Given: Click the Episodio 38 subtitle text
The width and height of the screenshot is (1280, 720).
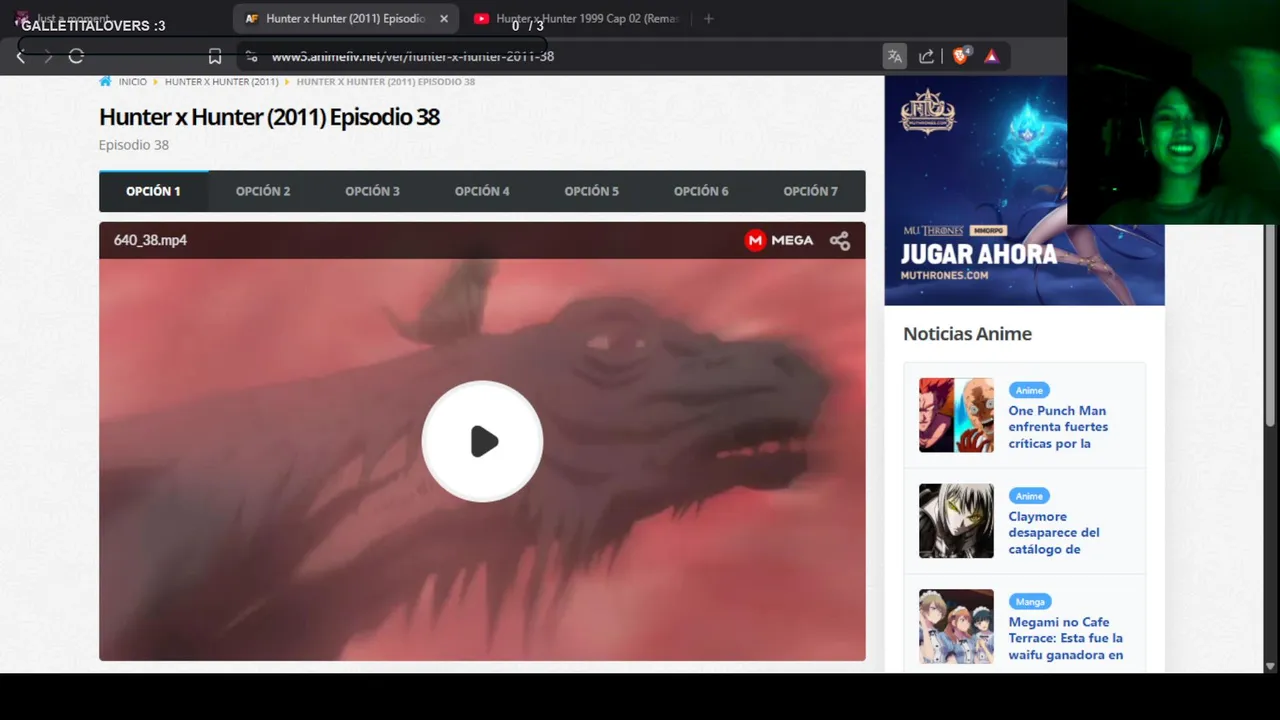Looking at the screenshot, I should coord(134,145).
